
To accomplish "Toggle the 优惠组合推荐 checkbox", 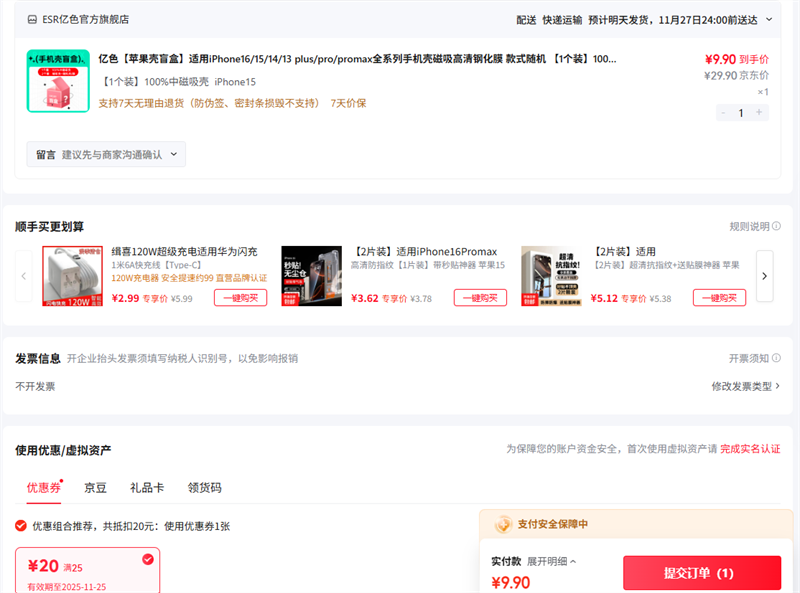I will coord(21,526).
